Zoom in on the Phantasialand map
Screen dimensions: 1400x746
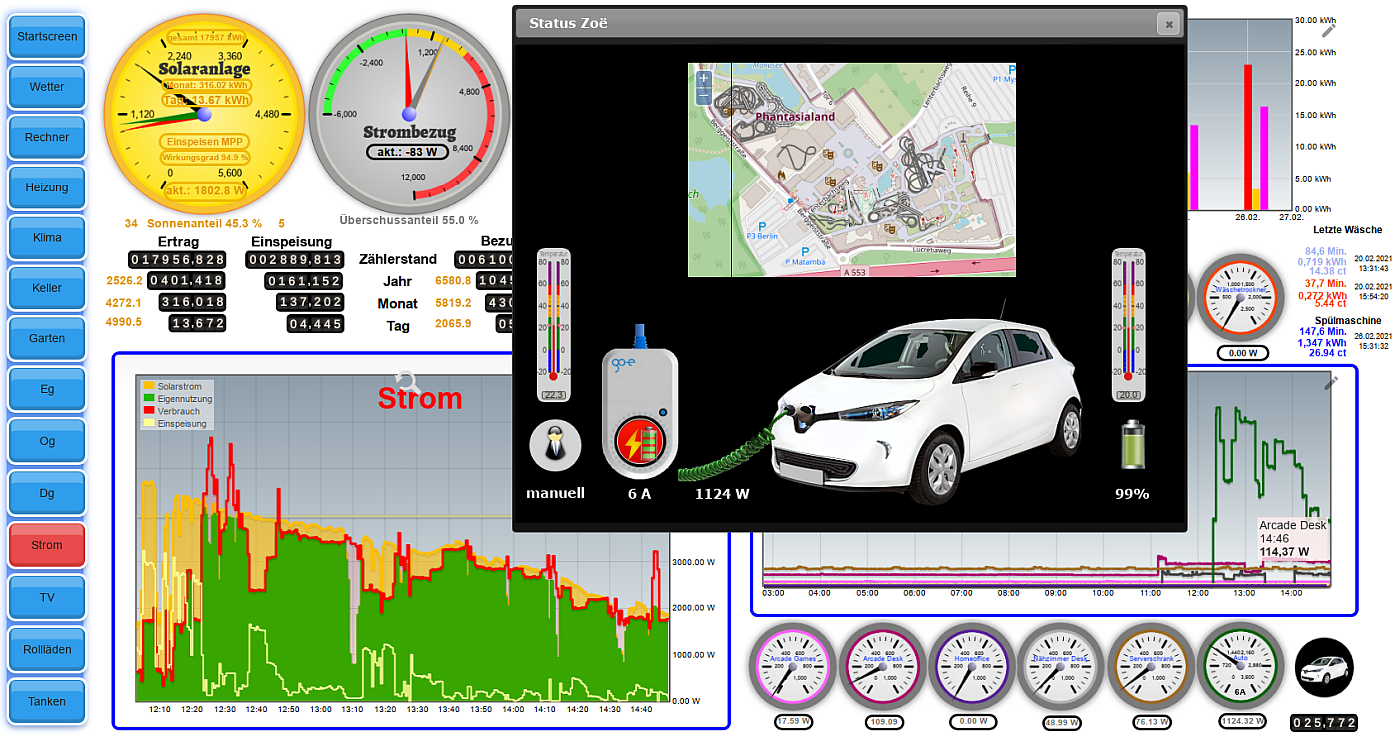(703, 79)
